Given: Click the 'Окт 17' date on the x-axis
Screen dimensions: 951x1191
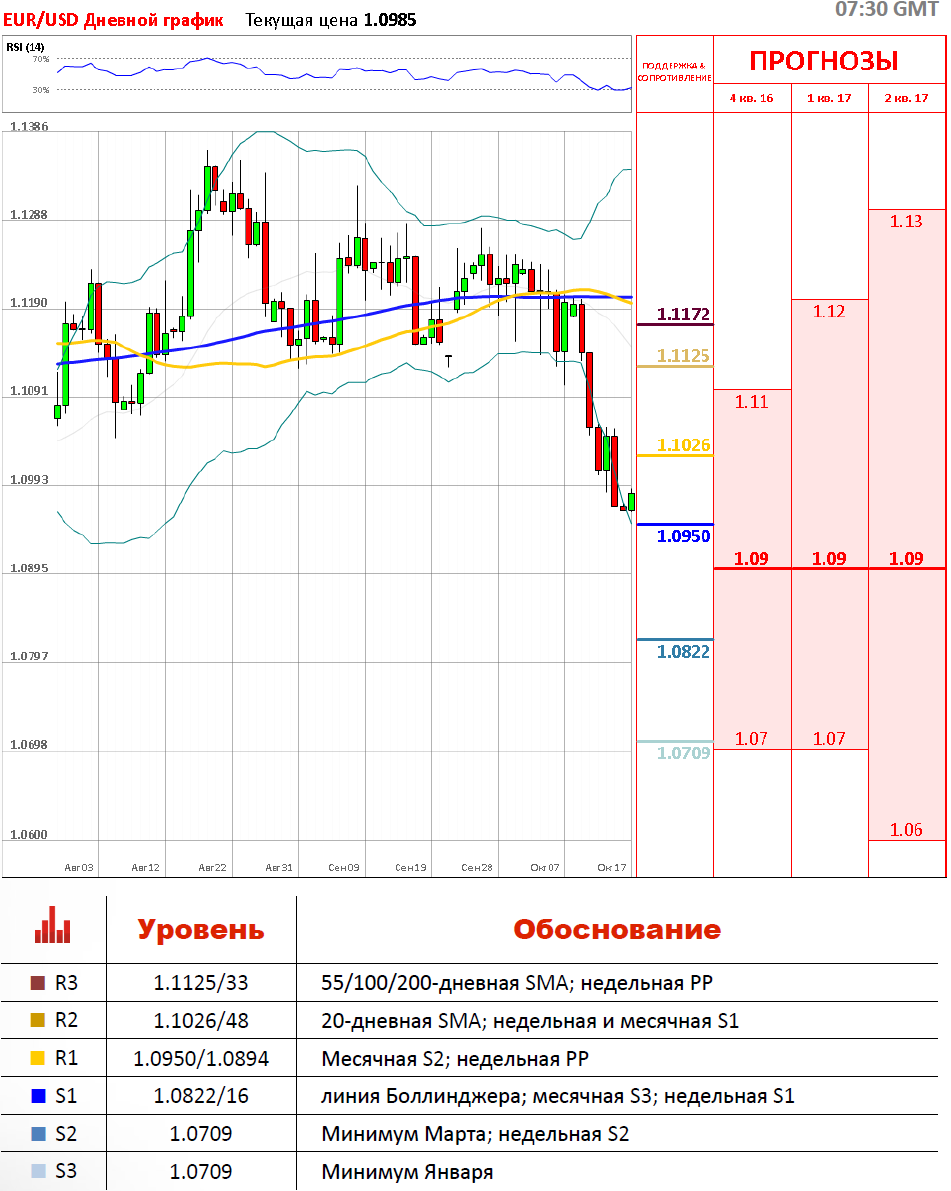Looking at the screenshot, I should pos(611,867).
